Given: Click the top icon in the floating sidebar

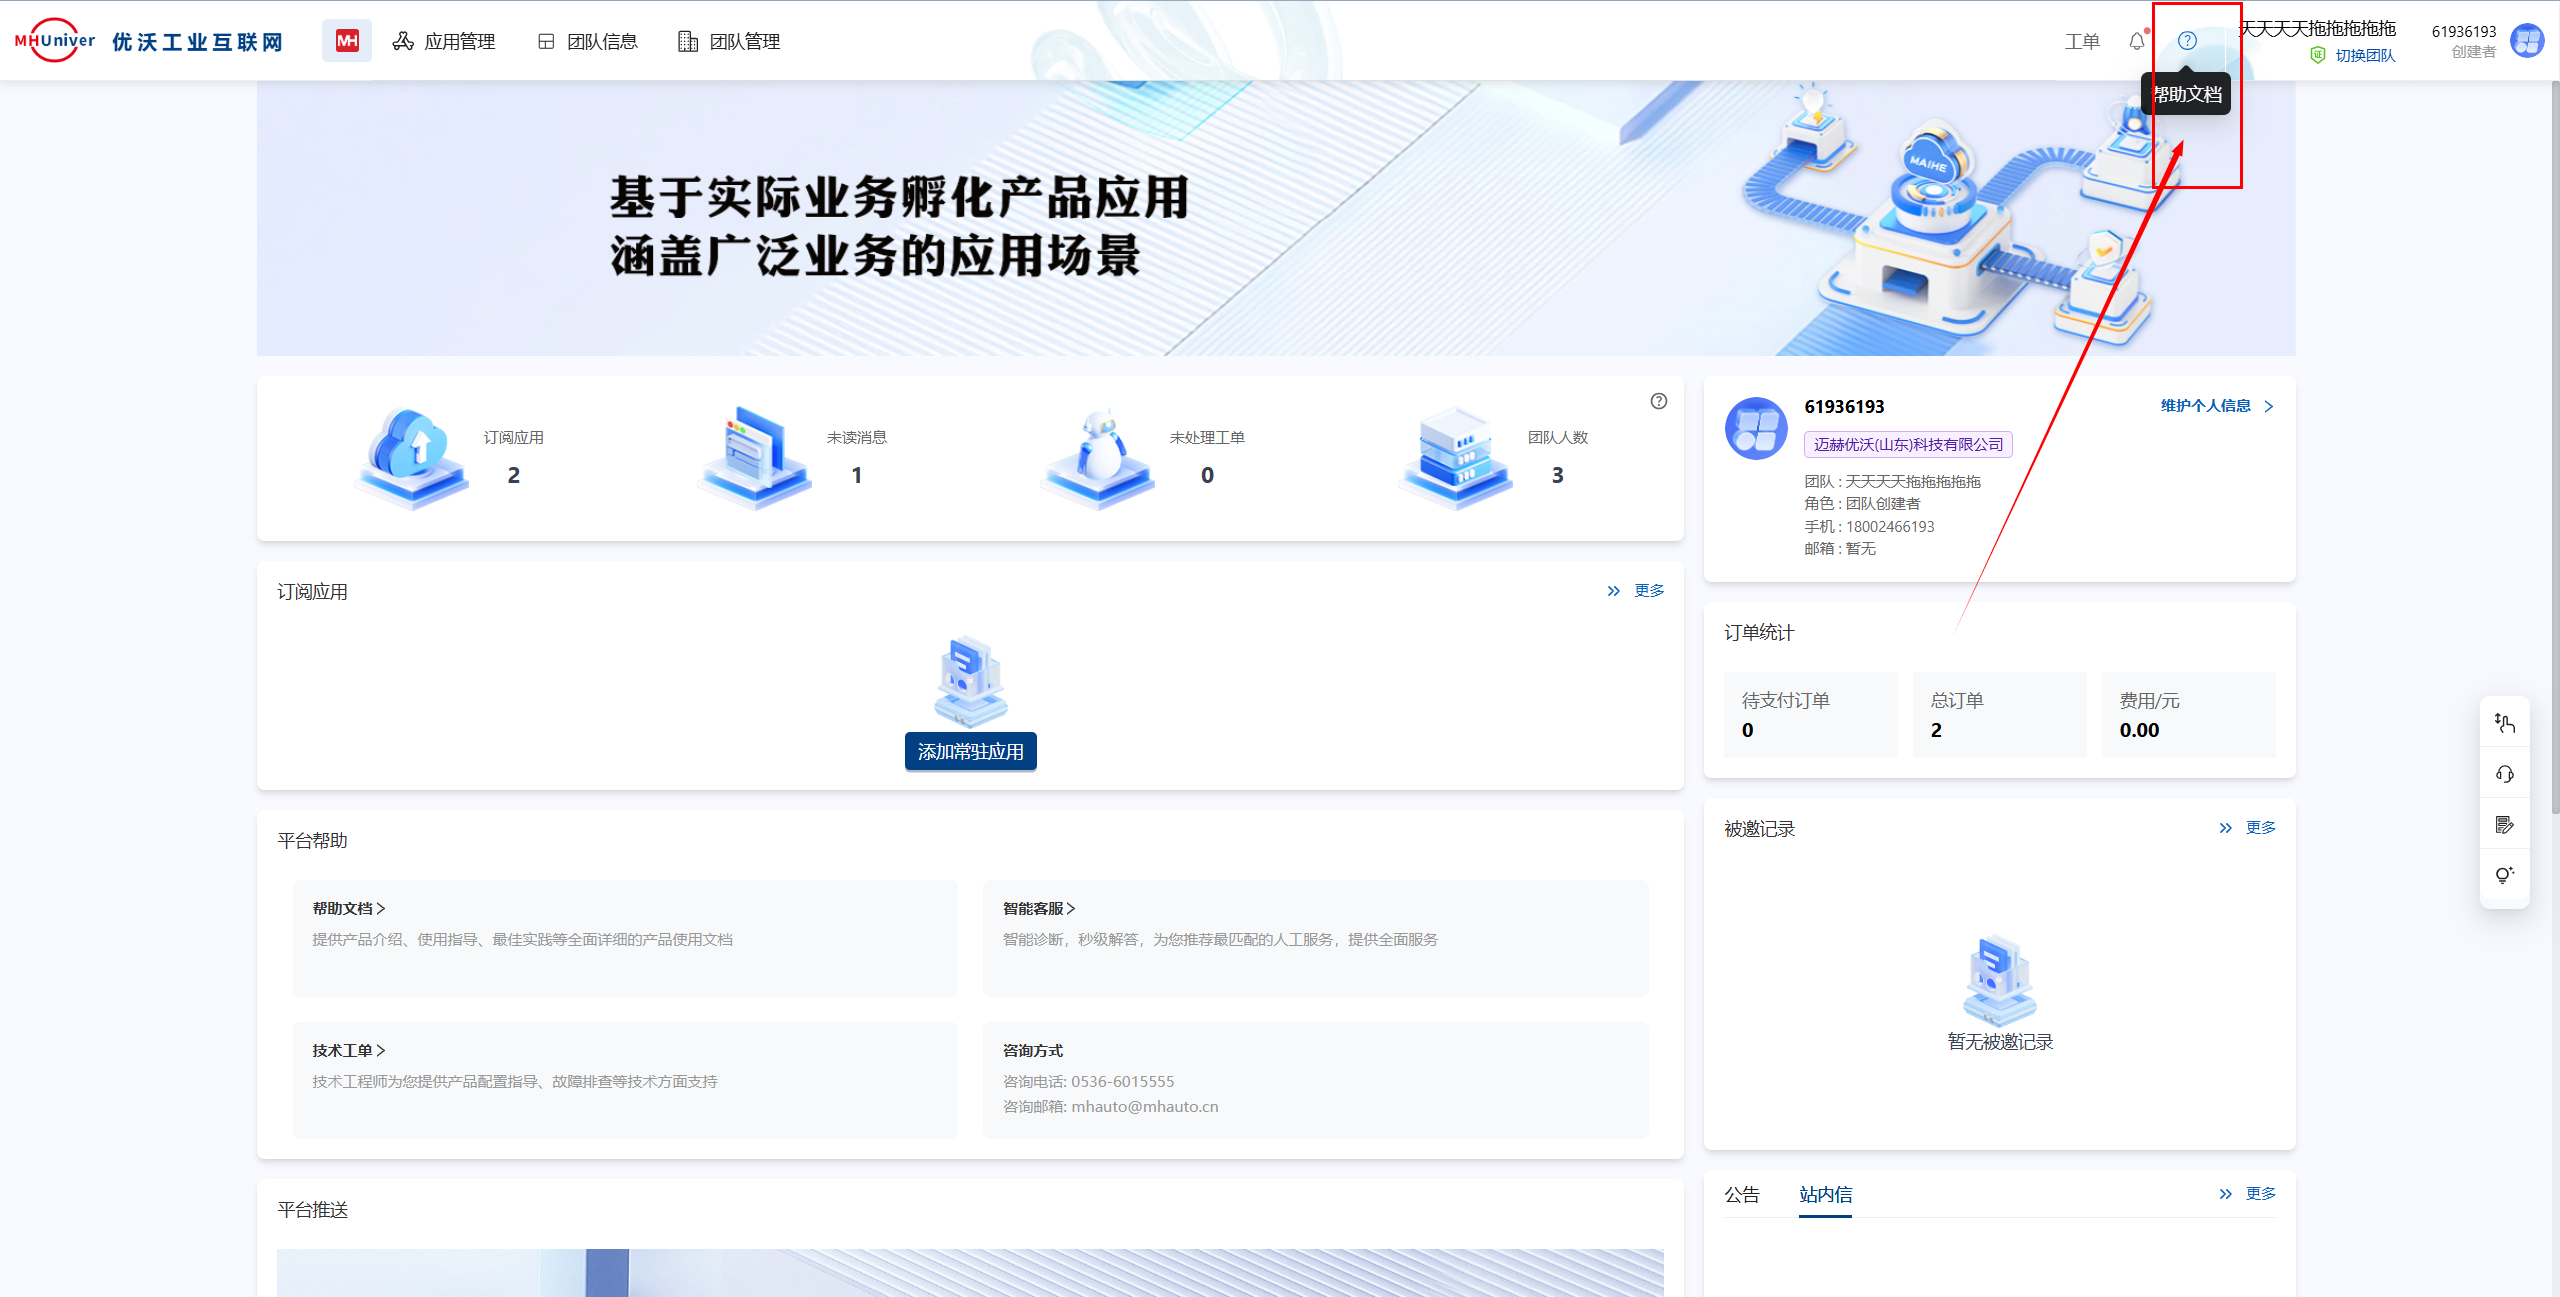Looking at the screenshot, I should coord(2504,723).
